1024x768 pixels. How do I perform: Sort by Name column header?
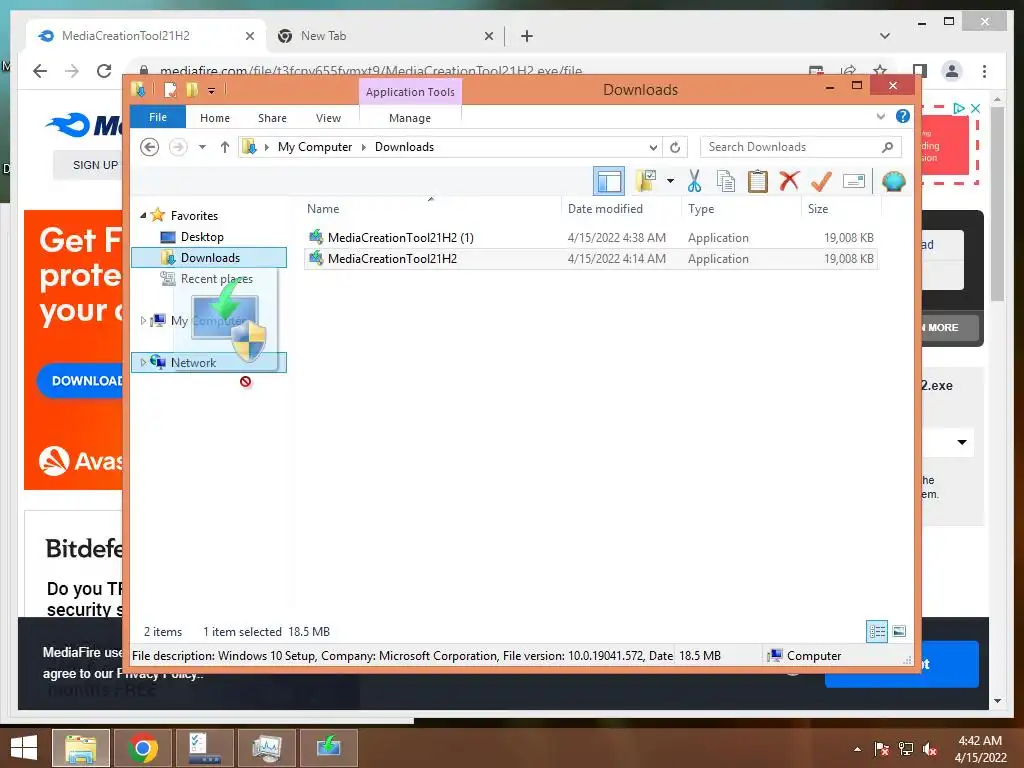coord(431,209)
